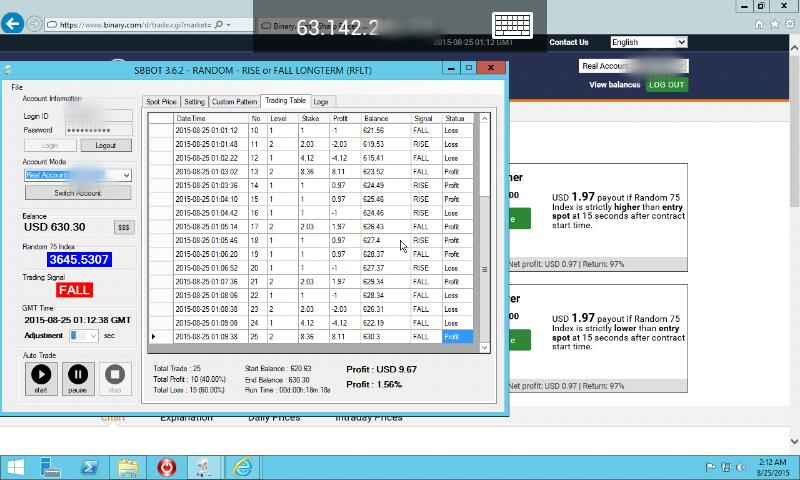
Task: Click the Logout button
Action: pyautogui.click(x=106, y=145)
